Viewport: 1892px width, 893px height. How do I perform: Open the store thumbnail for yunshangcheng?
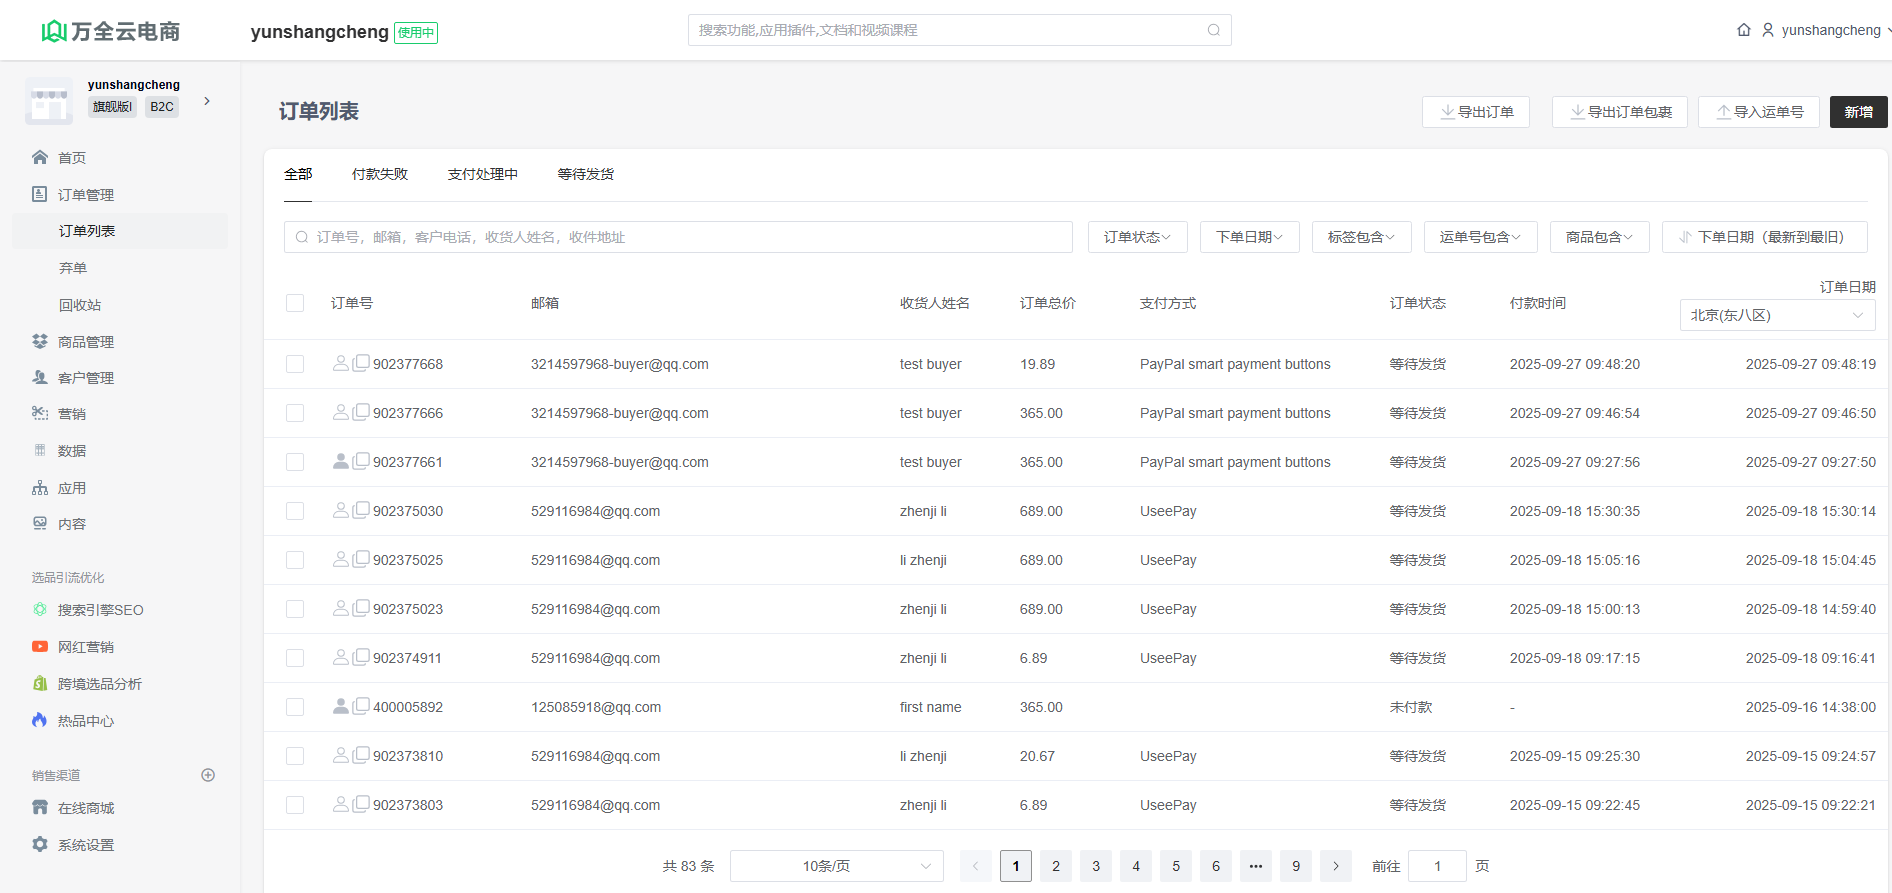(49, 102)
